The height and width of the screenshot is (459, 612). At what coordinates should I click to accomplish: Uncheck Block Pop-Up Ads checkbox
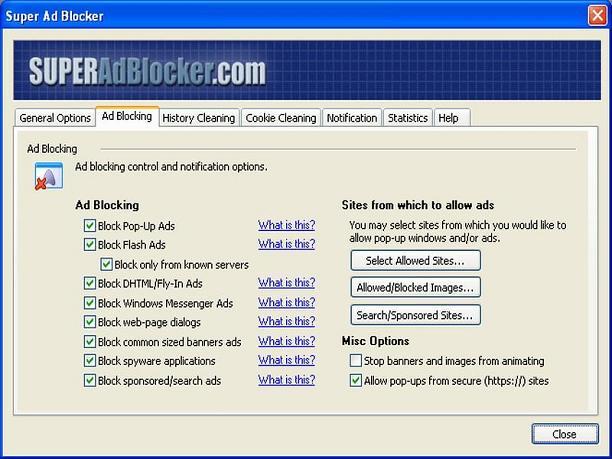point(90,226)
